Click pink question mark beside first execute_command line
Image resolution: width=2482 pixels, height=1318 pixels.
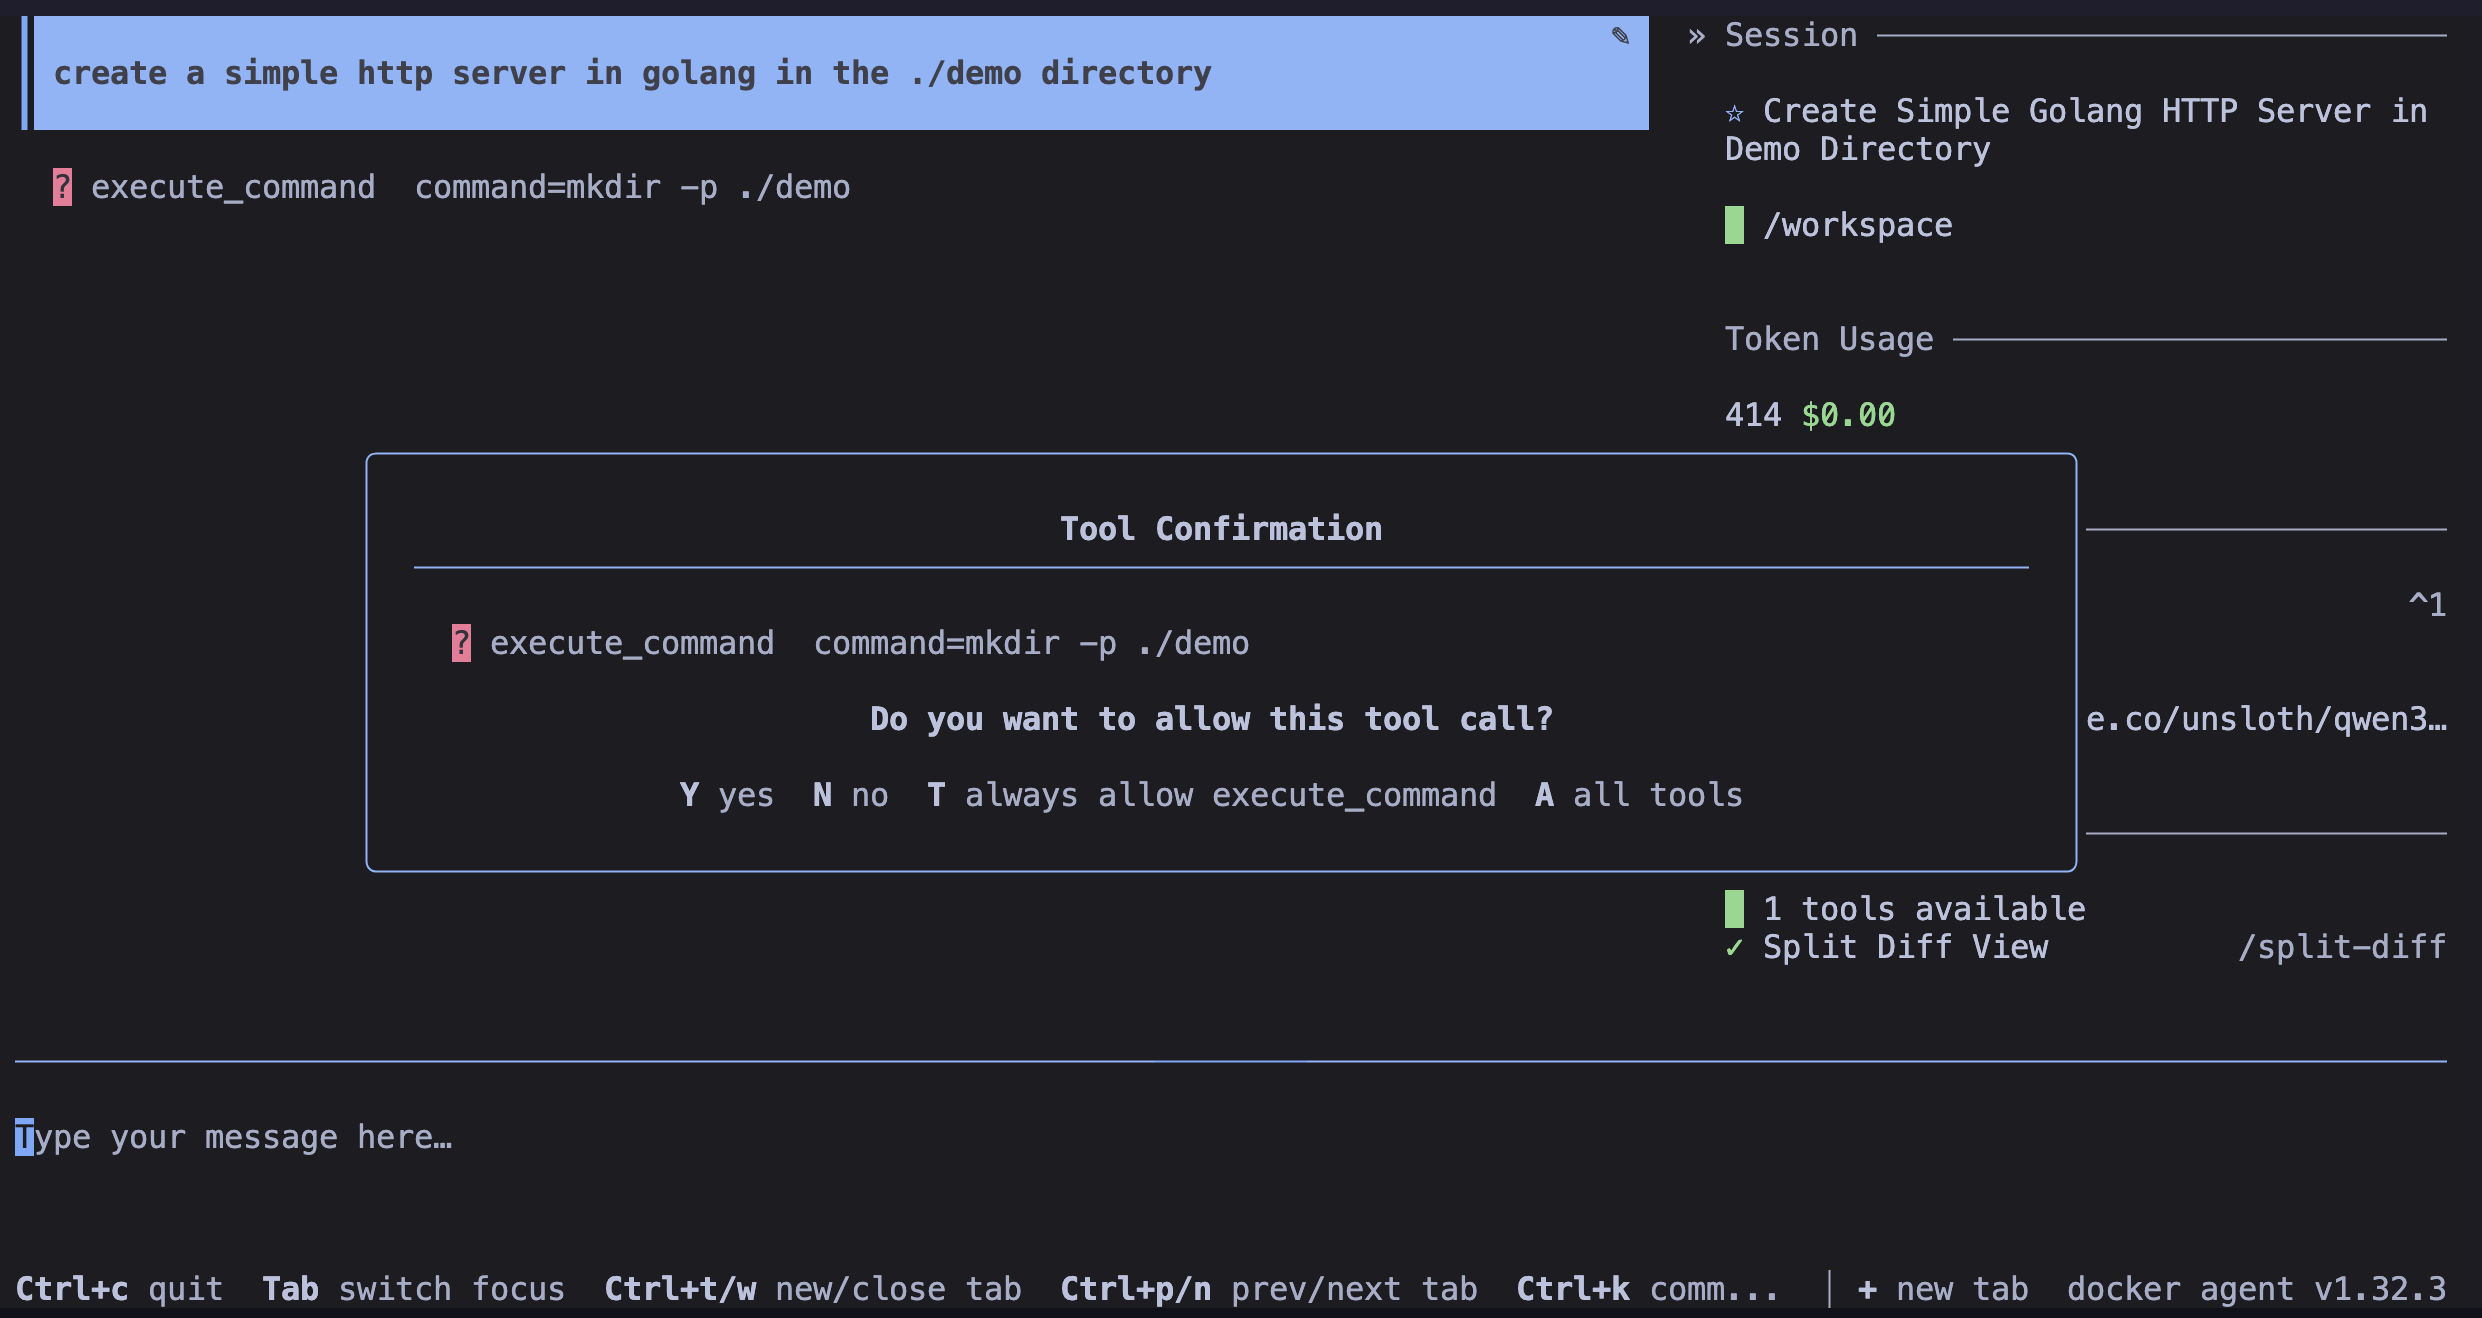click(62, 187)
